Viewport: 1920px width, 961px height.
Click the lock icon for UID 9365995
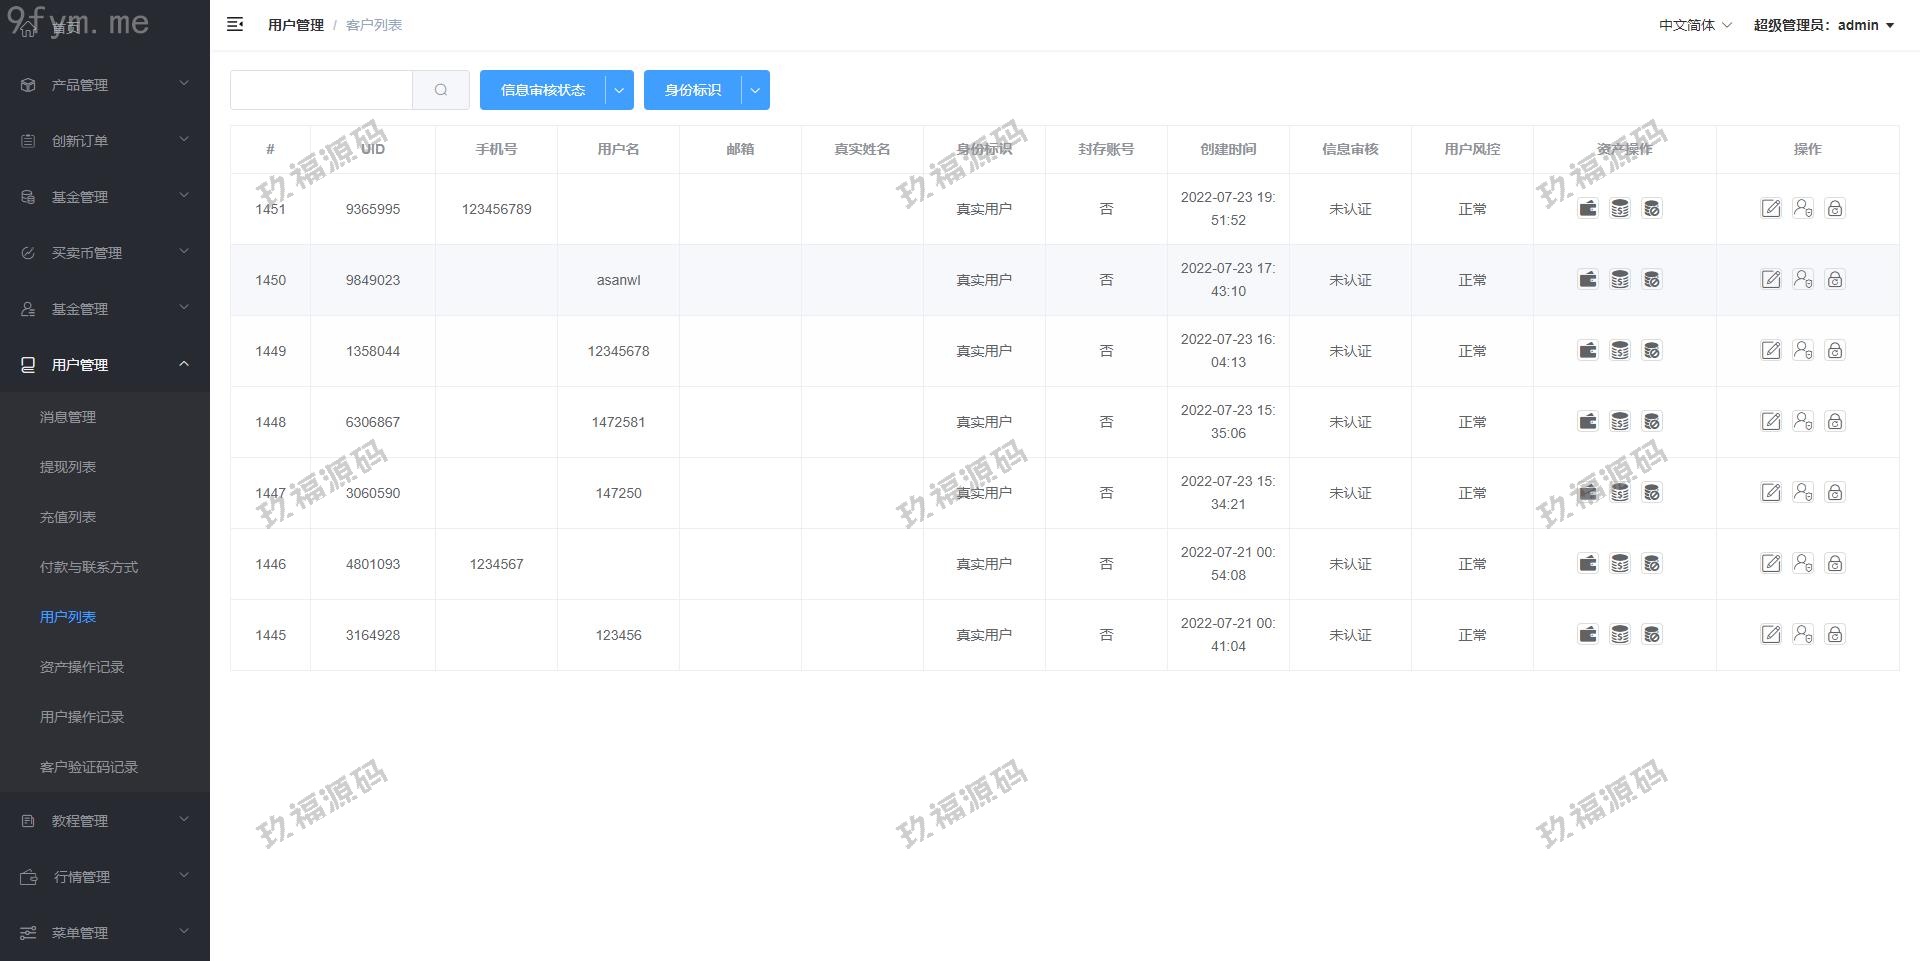(x=1835, y=208)
